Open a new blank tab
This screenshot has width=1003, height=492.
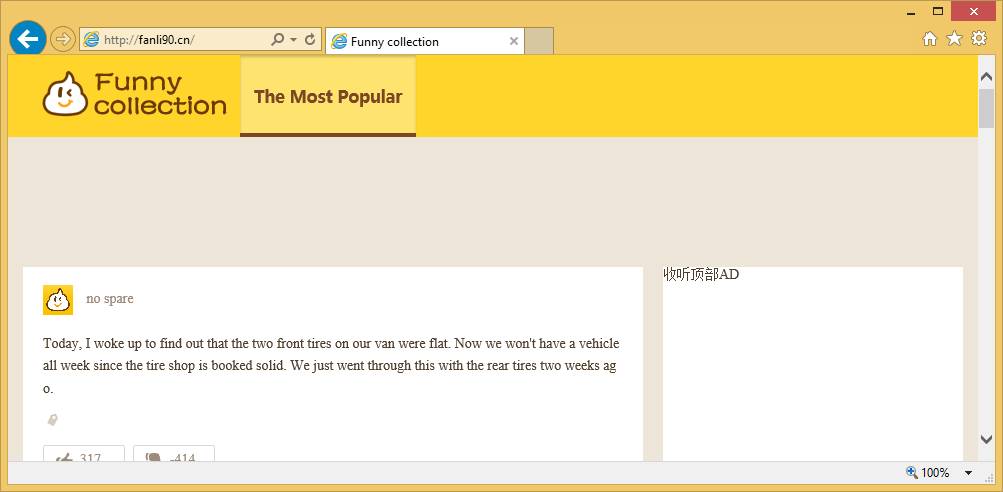pos(539,41)
